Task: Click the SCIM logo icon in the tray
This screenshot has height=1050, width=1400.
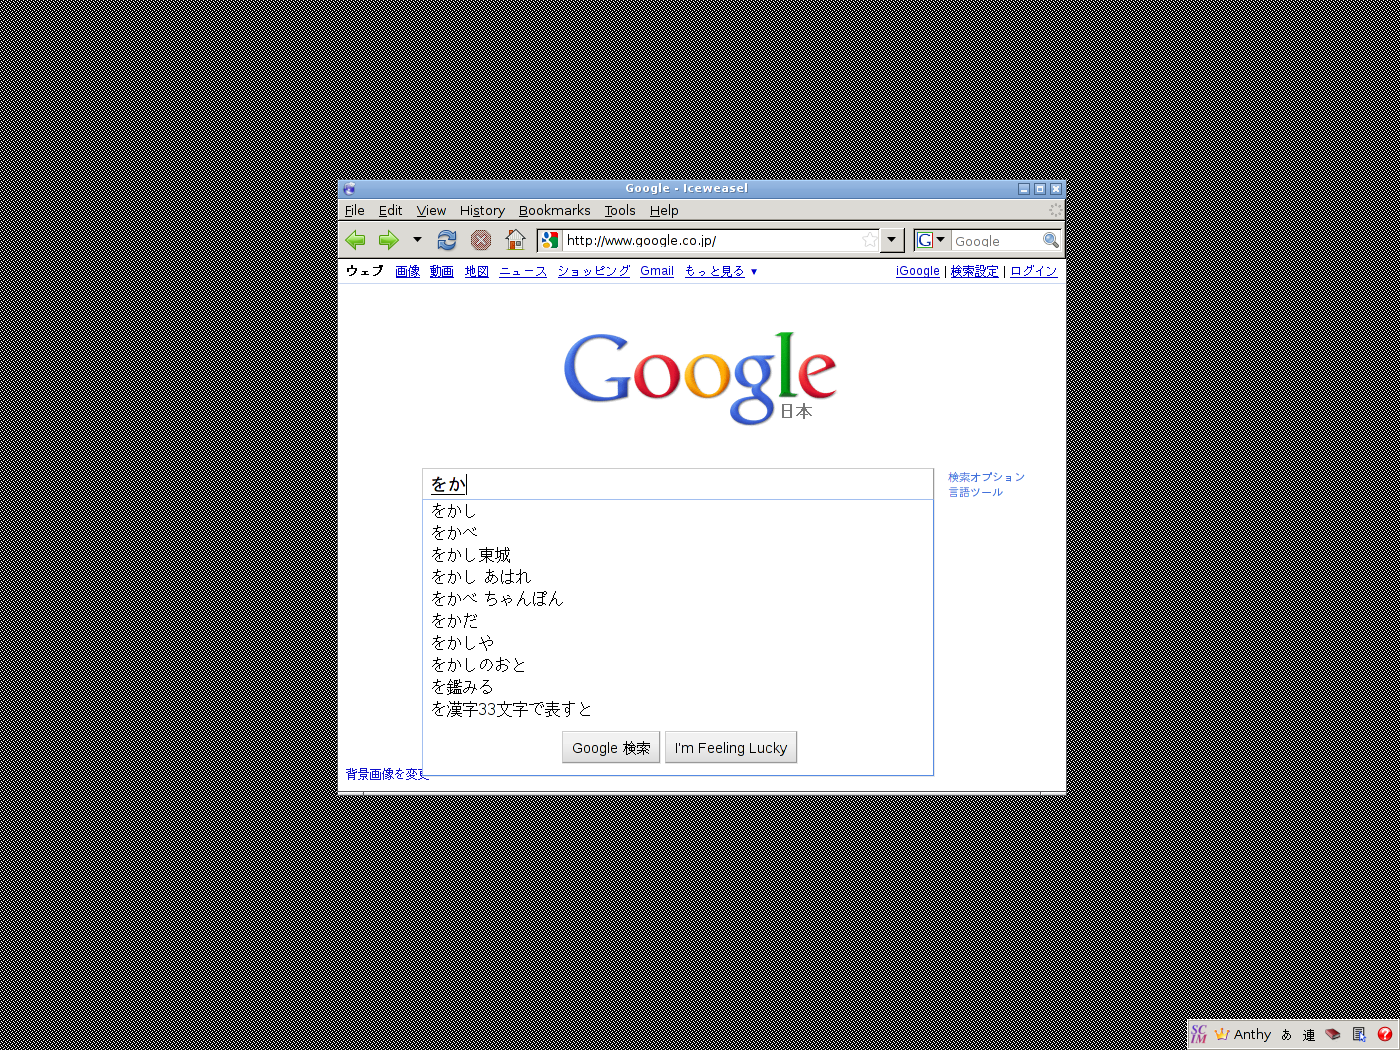Action: pyautogui.click(x=1199, y=1034)
